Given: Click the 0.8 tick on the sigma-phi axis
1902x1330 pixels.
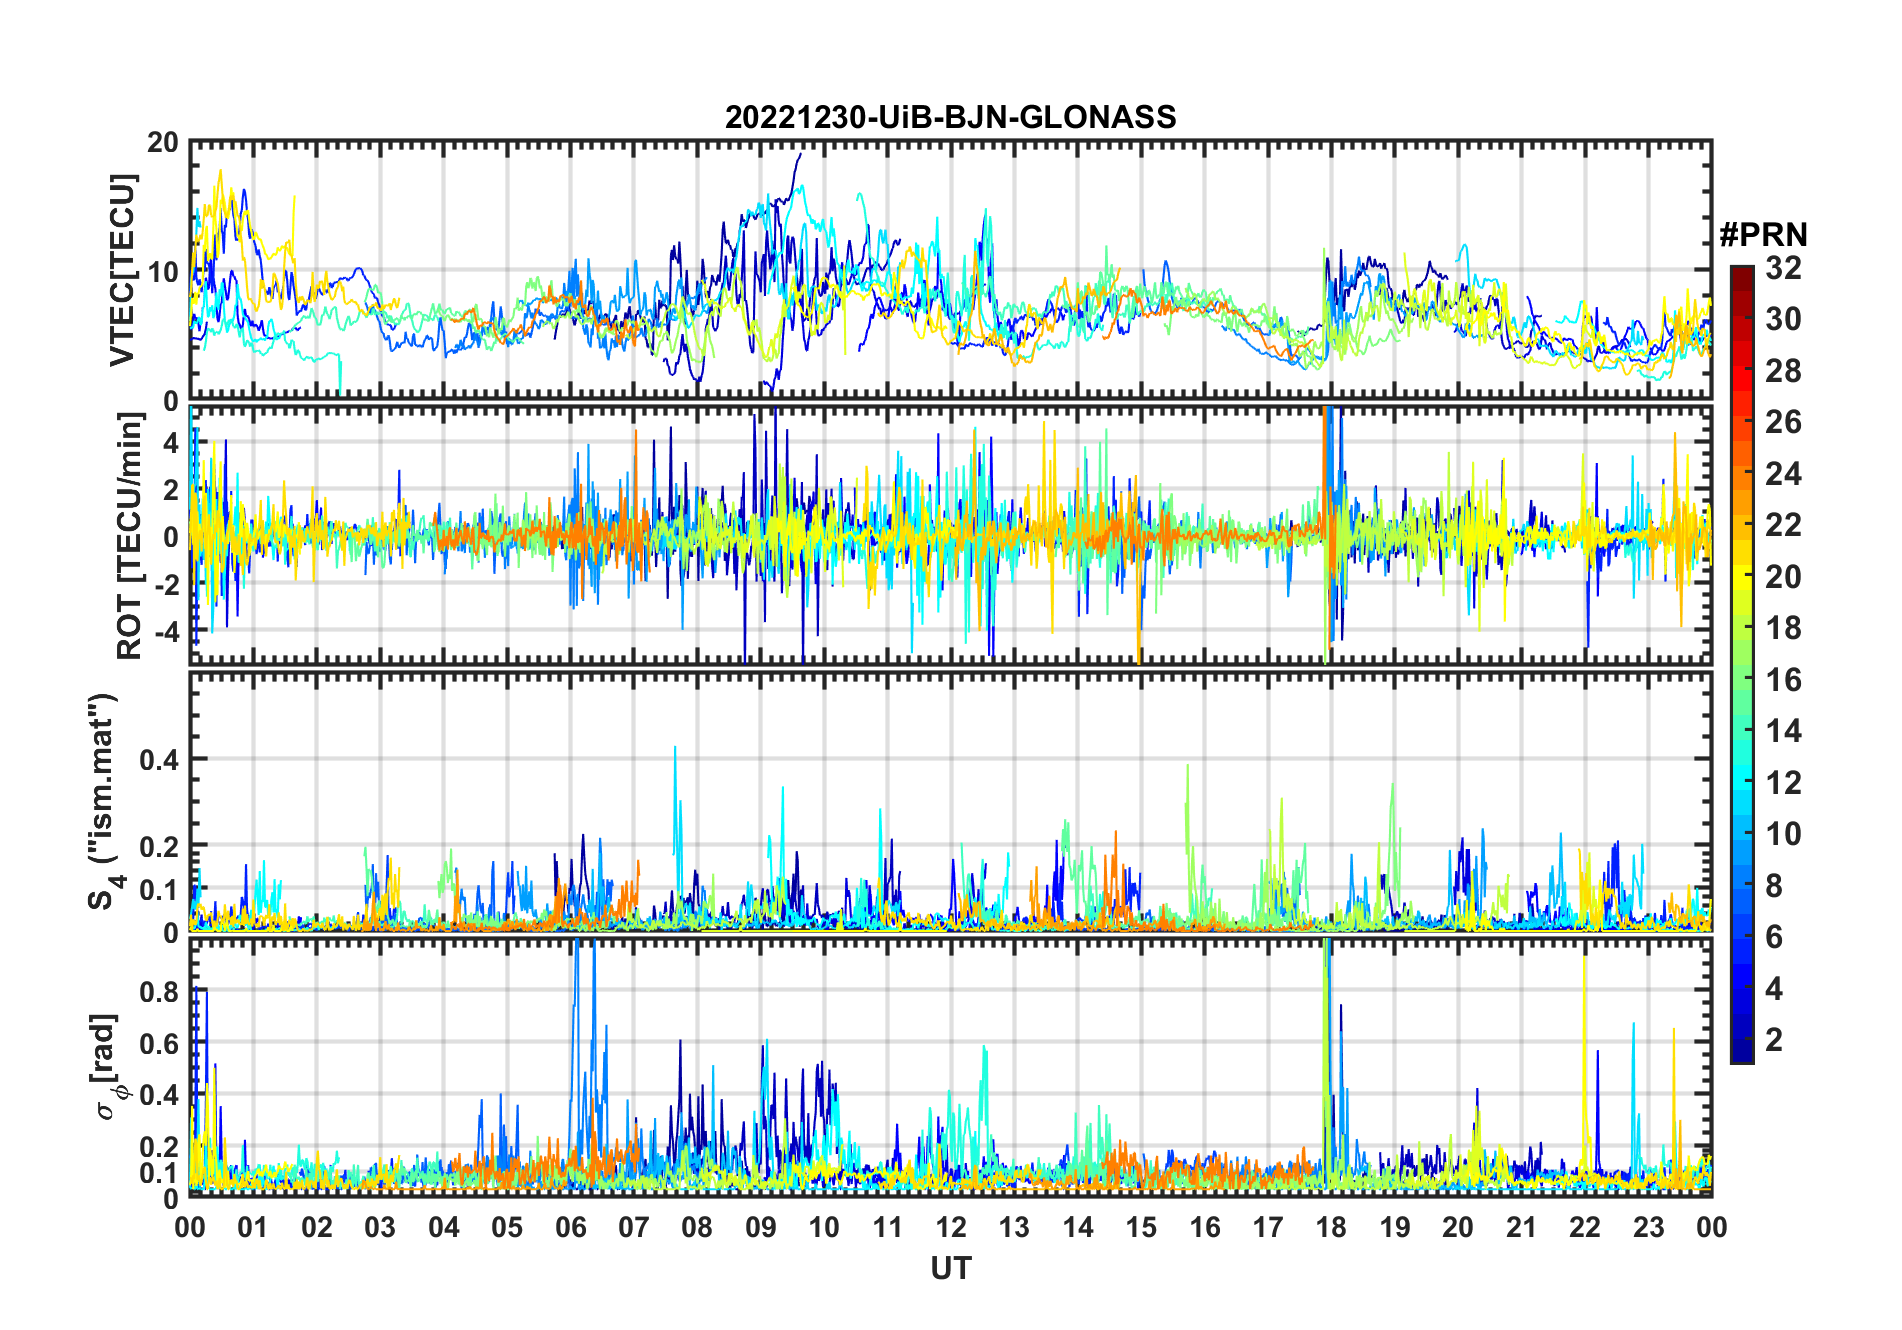Looking at the screenshot, I should click(x=159, y=991).
